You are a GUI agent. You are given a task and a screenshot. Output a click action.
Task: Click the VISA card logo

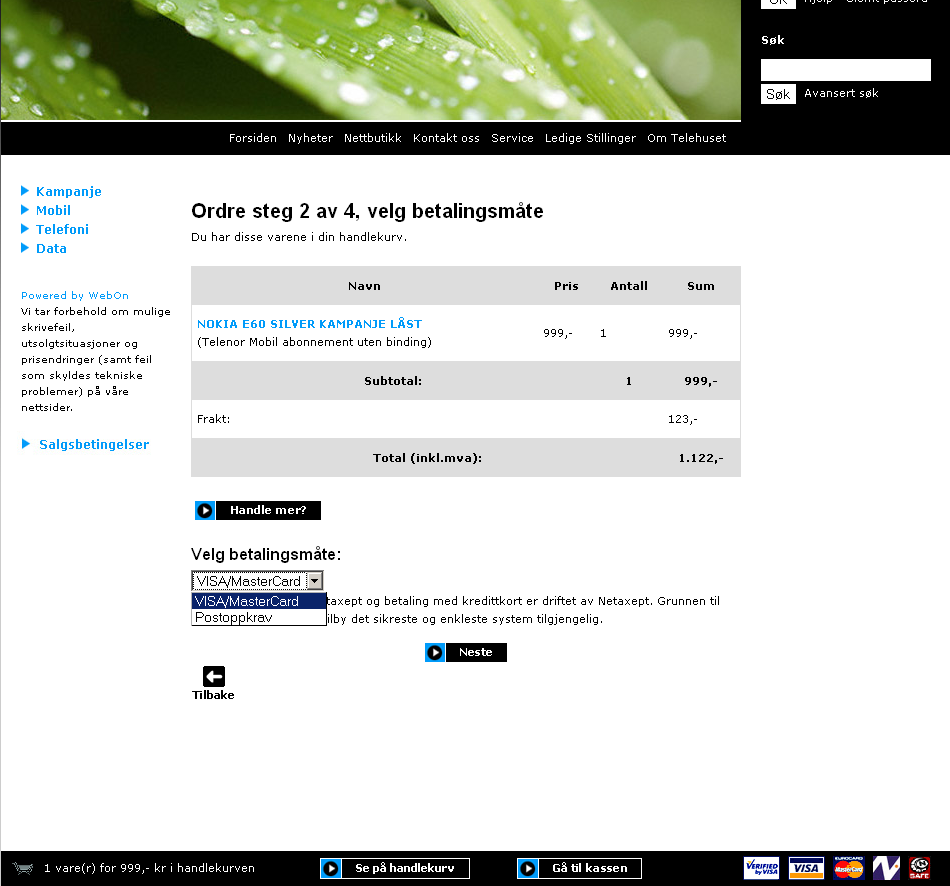(x=806, y=868)
